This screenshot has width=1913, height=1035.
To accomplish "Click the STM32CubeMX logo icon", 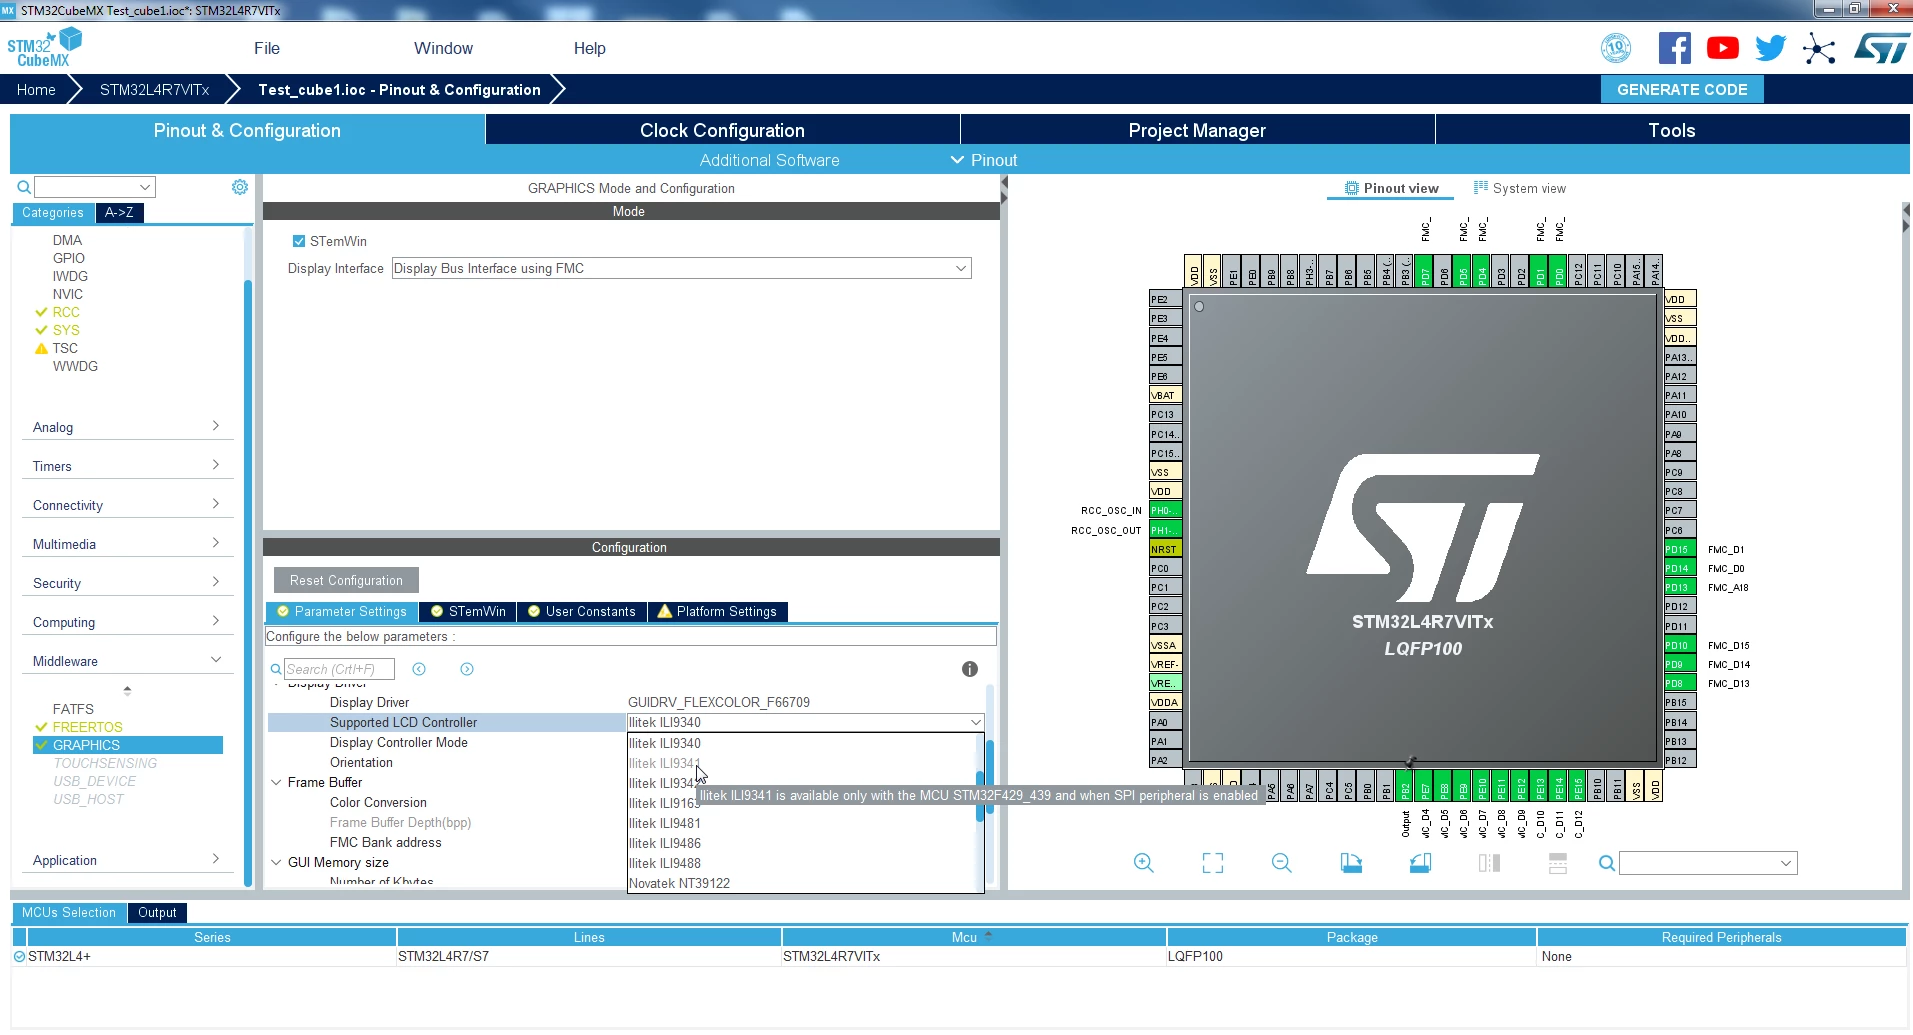I will coord(44,47).
